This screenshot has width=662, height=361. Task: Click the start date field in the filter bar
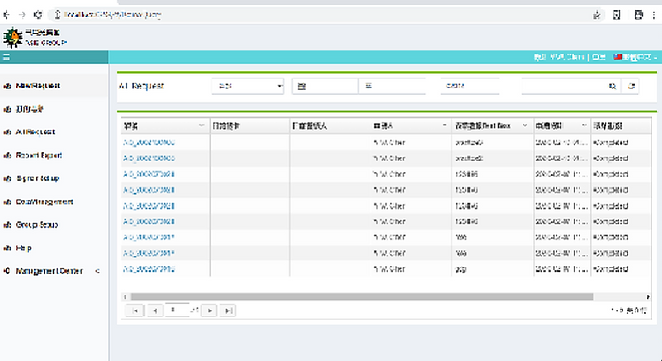click(325, 86)
